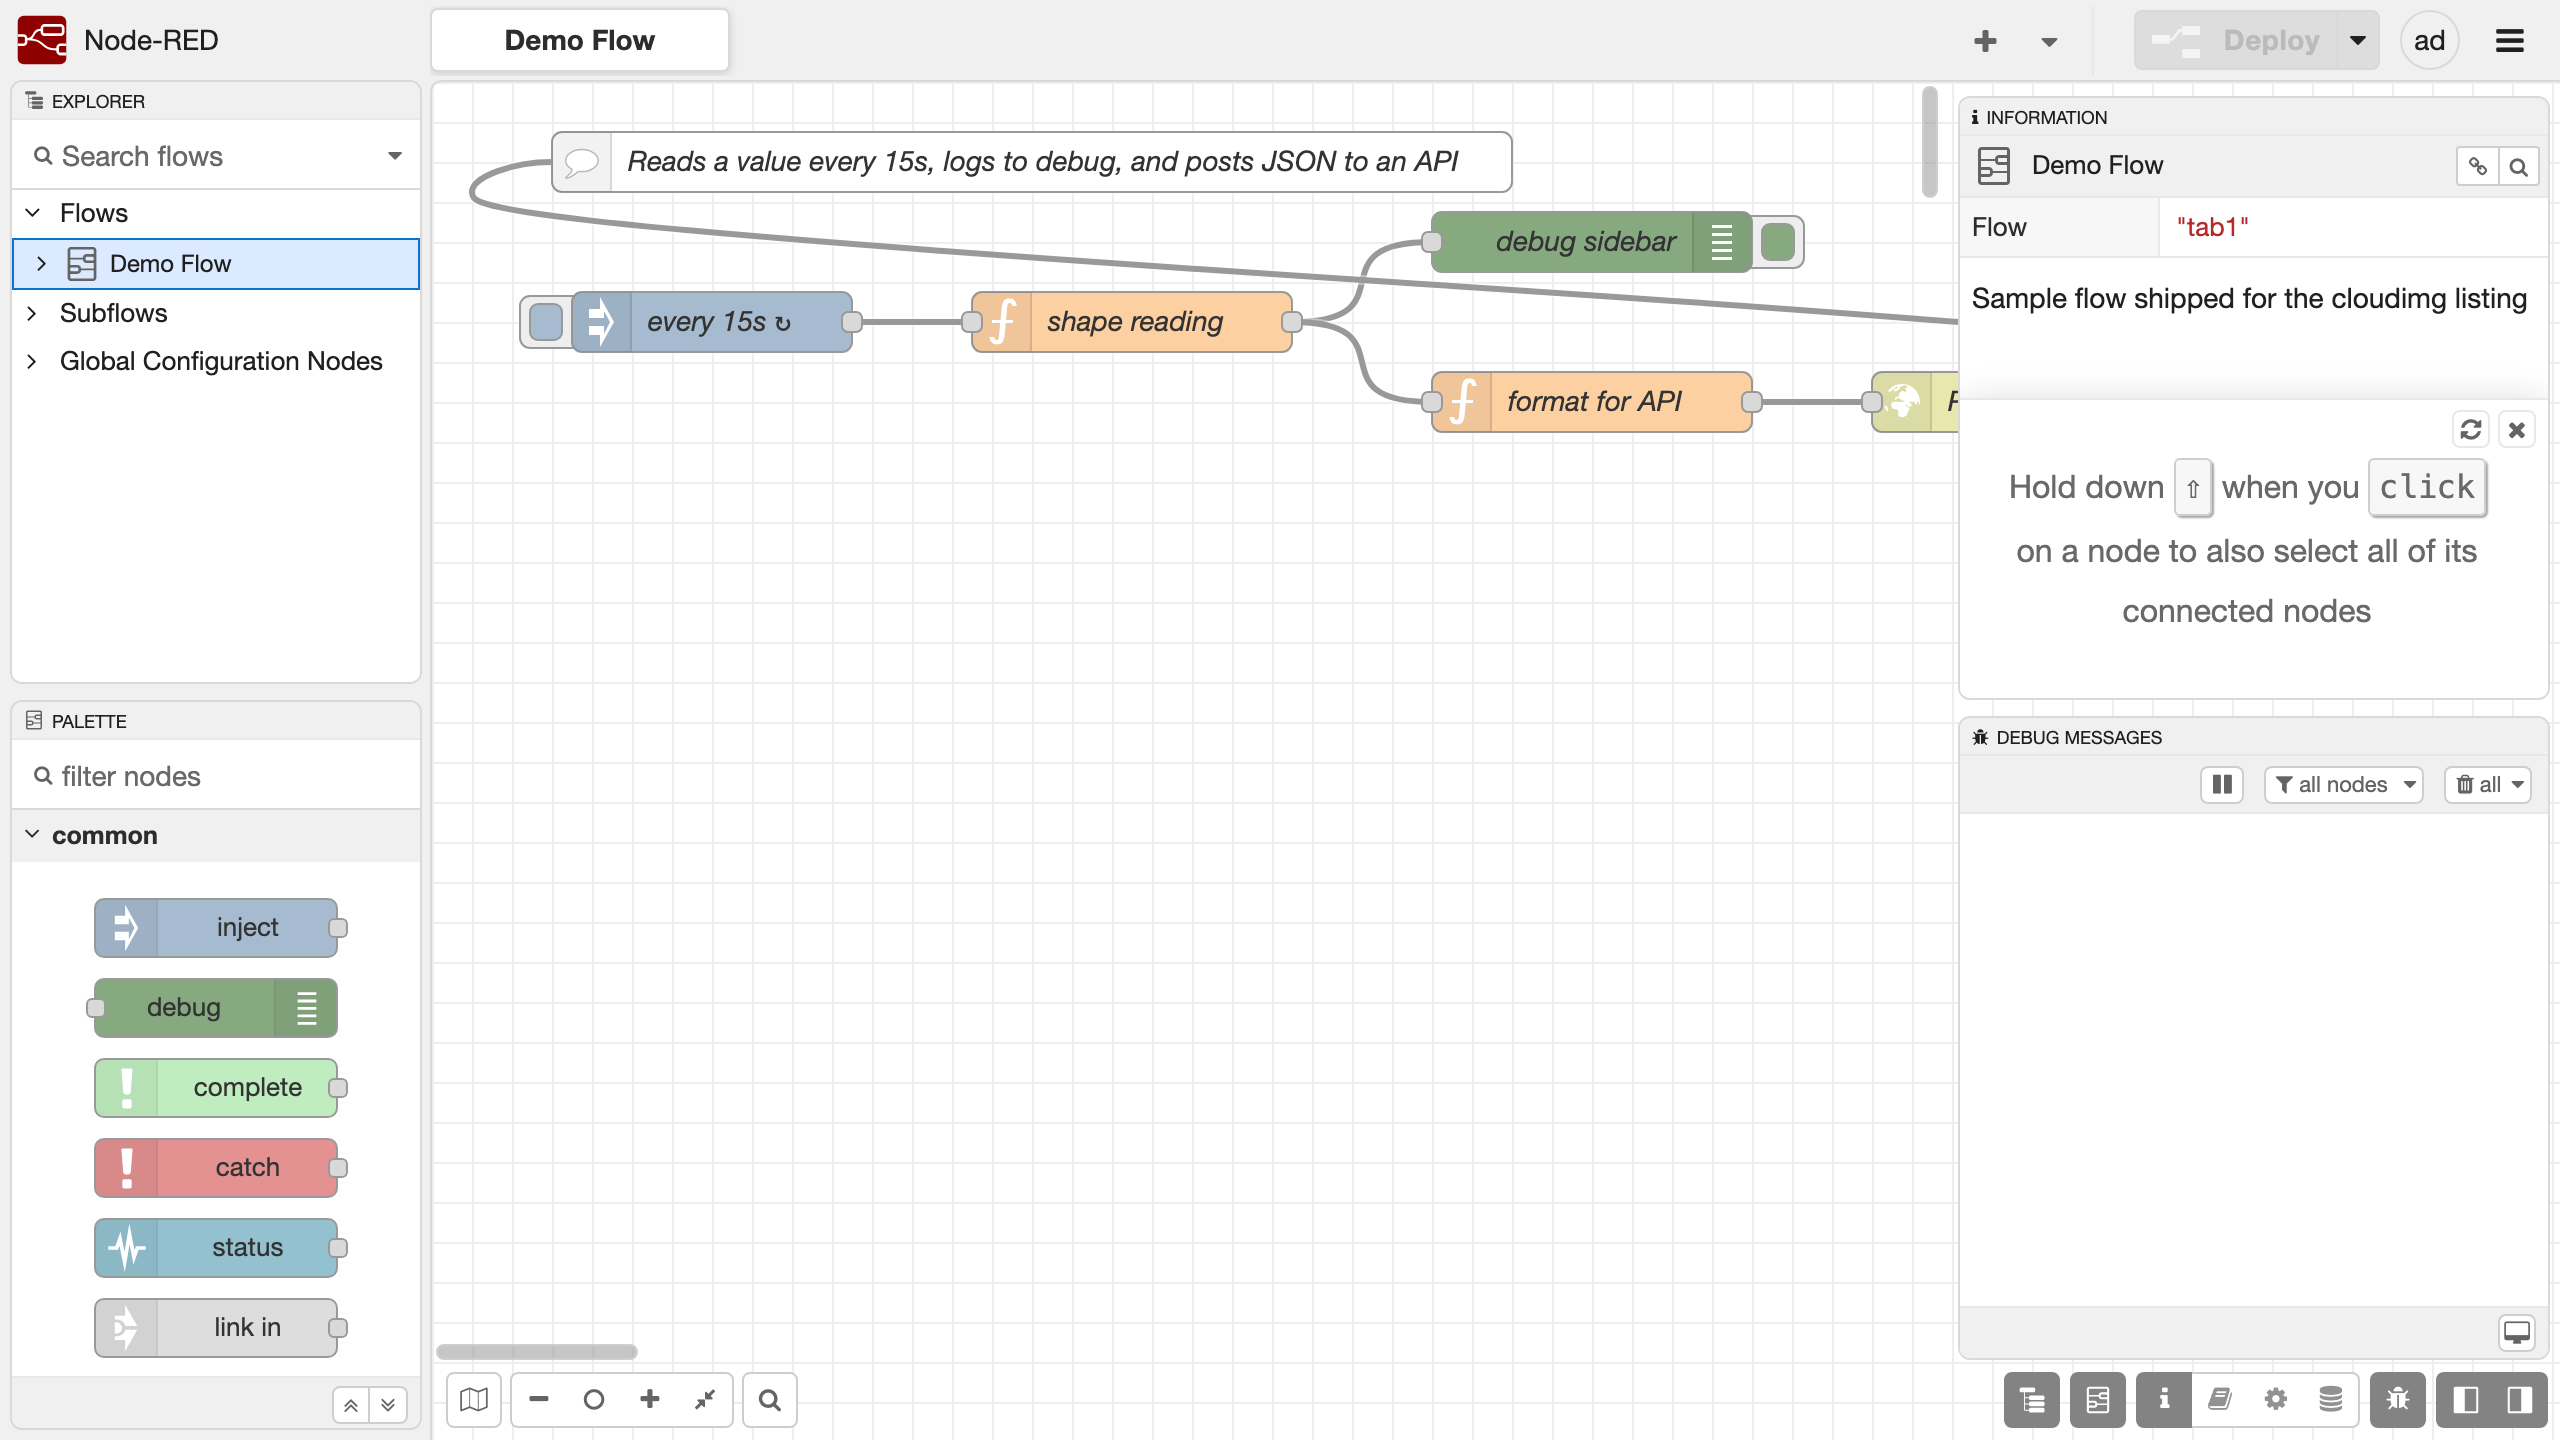Viewport: 2560px width, 1440px height.
Task: Trigger the 'every 15s' inject node button
Action: (546, 322)
